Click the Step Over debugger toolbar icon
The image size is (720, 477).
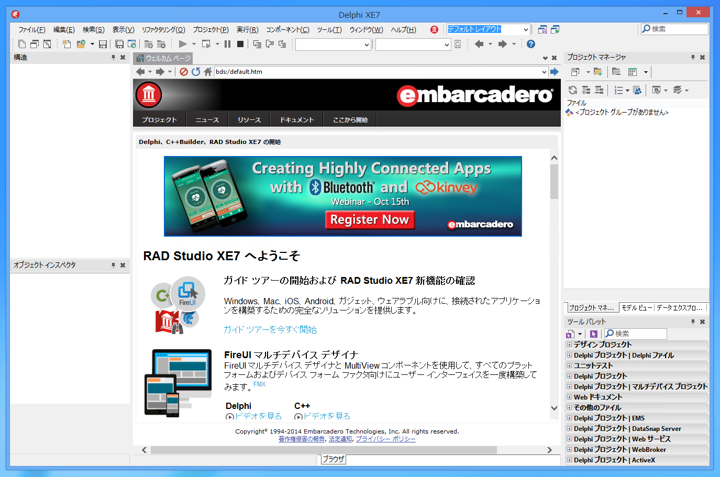(270, 44)
